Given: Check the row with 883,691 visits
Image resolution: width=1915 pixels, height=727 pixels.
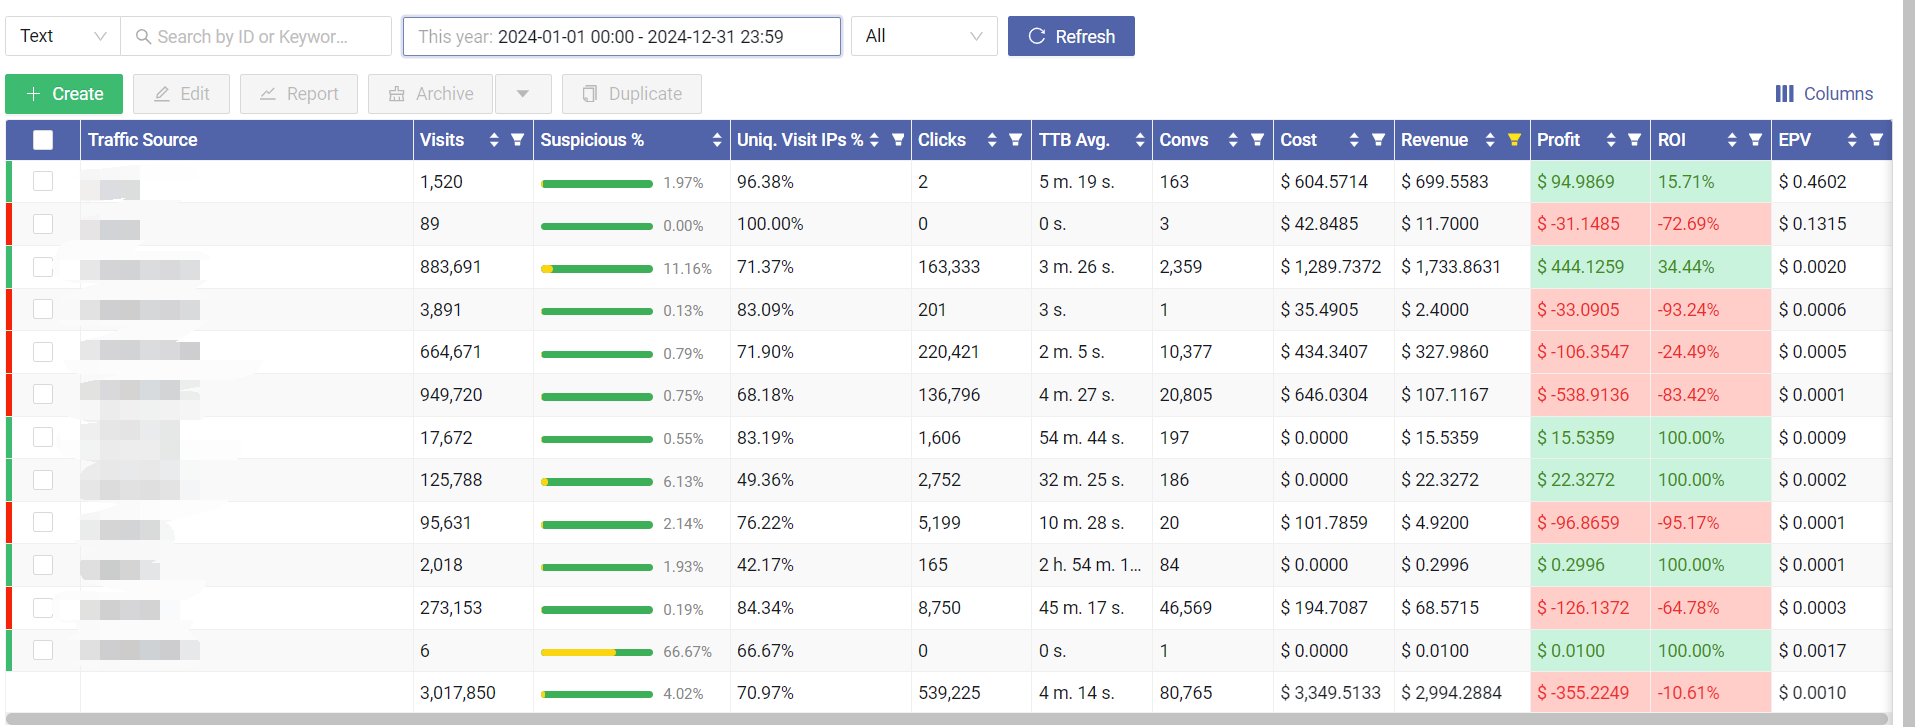Looking at the screenshot, I should [x=43, y=267].
